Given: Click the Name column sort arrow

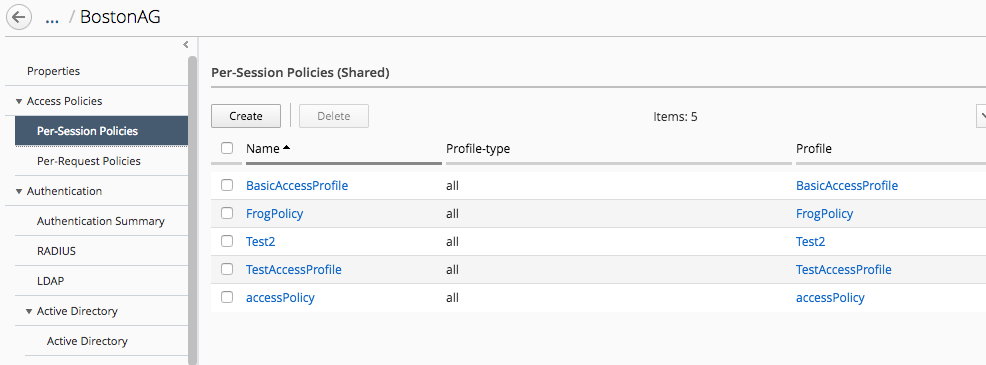Looking at the screenshot, I should (x=287, y=148).
